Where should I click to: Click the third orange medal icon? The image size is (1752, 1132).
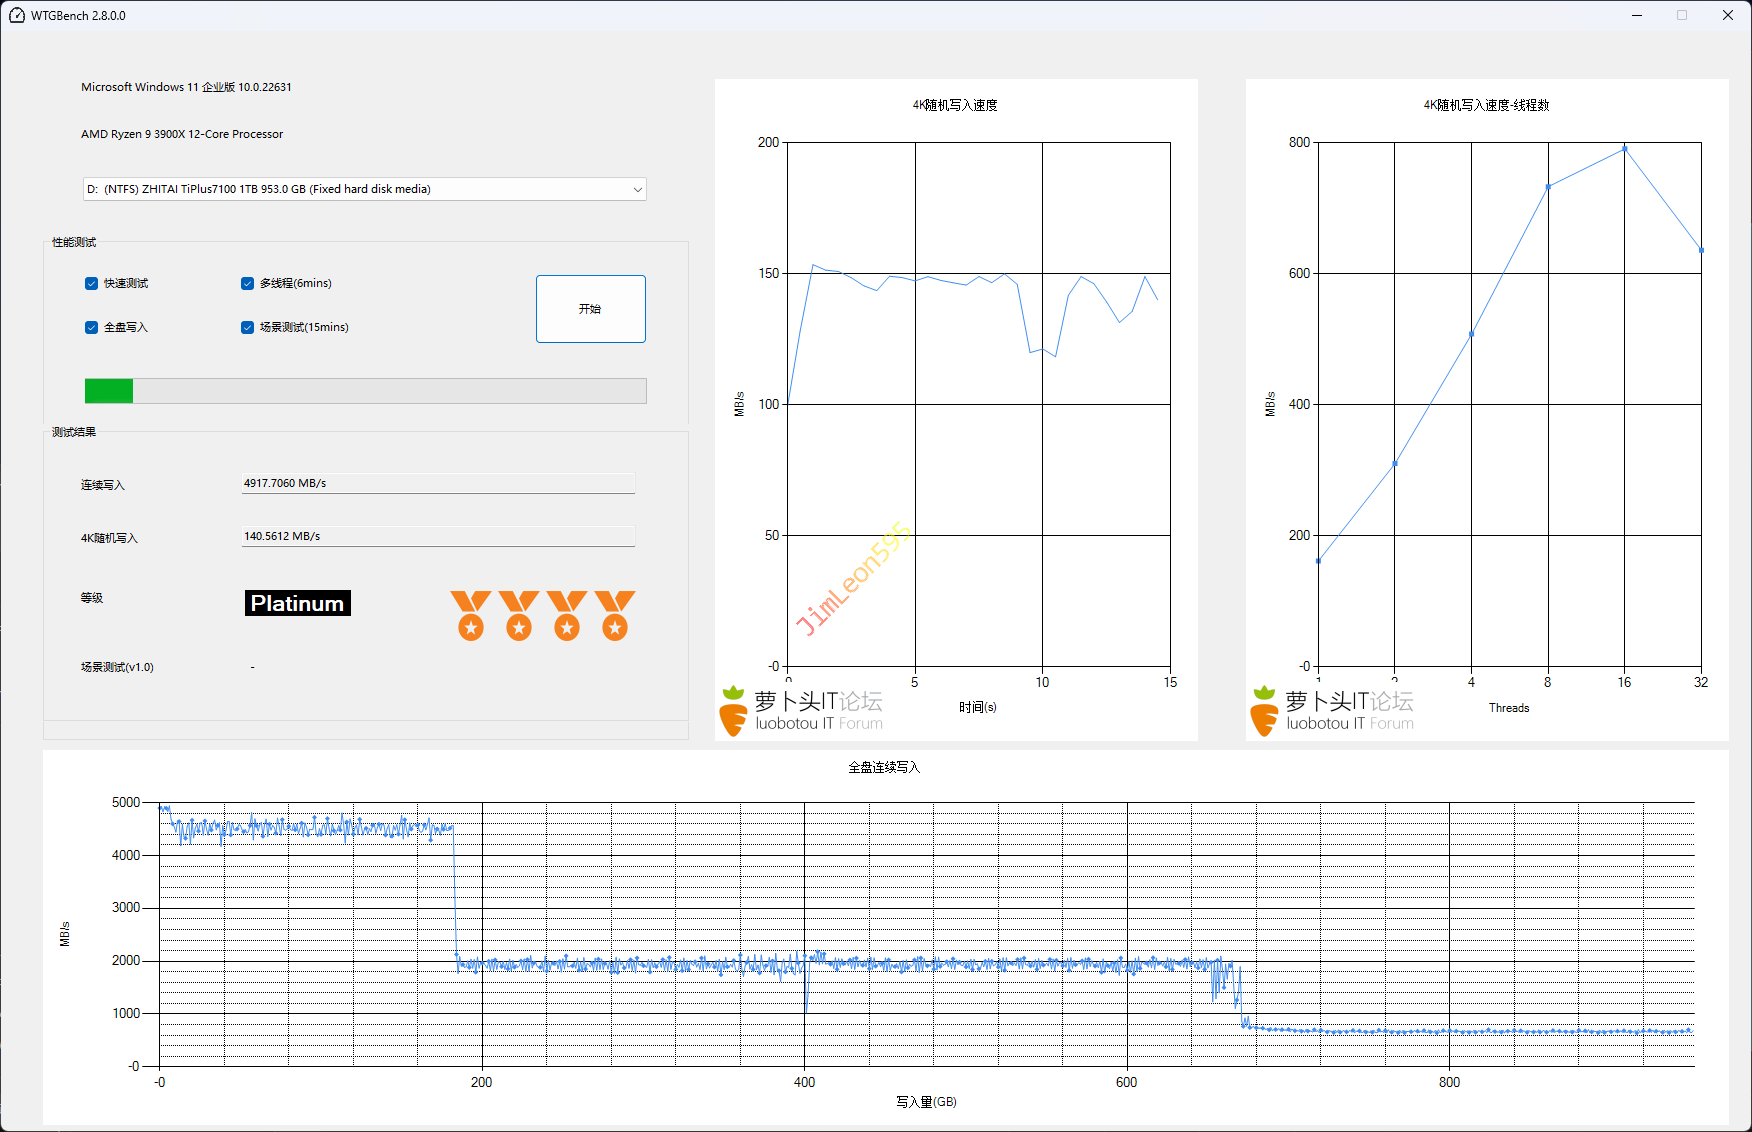click(566, 615)
